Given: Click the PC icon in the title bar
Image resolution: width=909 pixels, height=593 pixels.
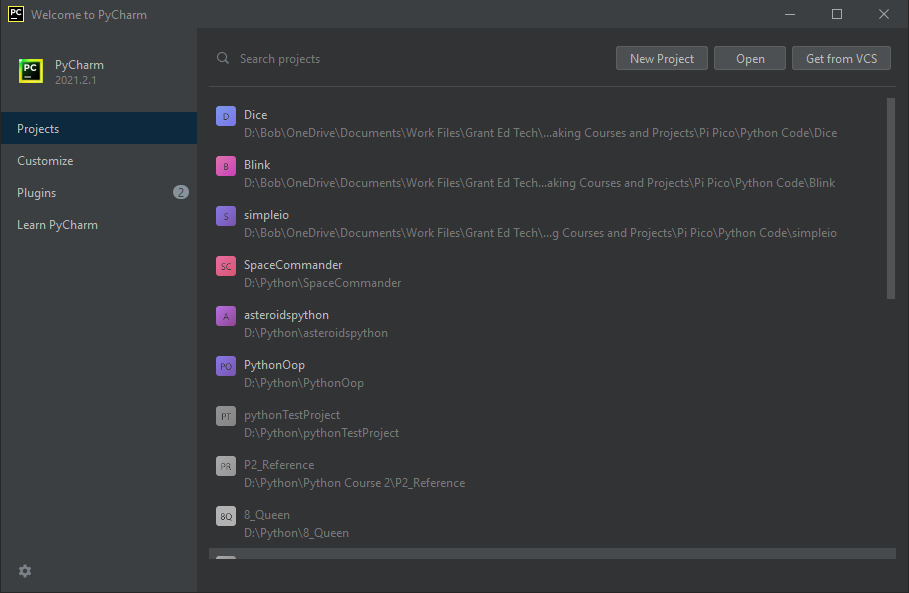Looking at the screenshot, I should [14, 14].
